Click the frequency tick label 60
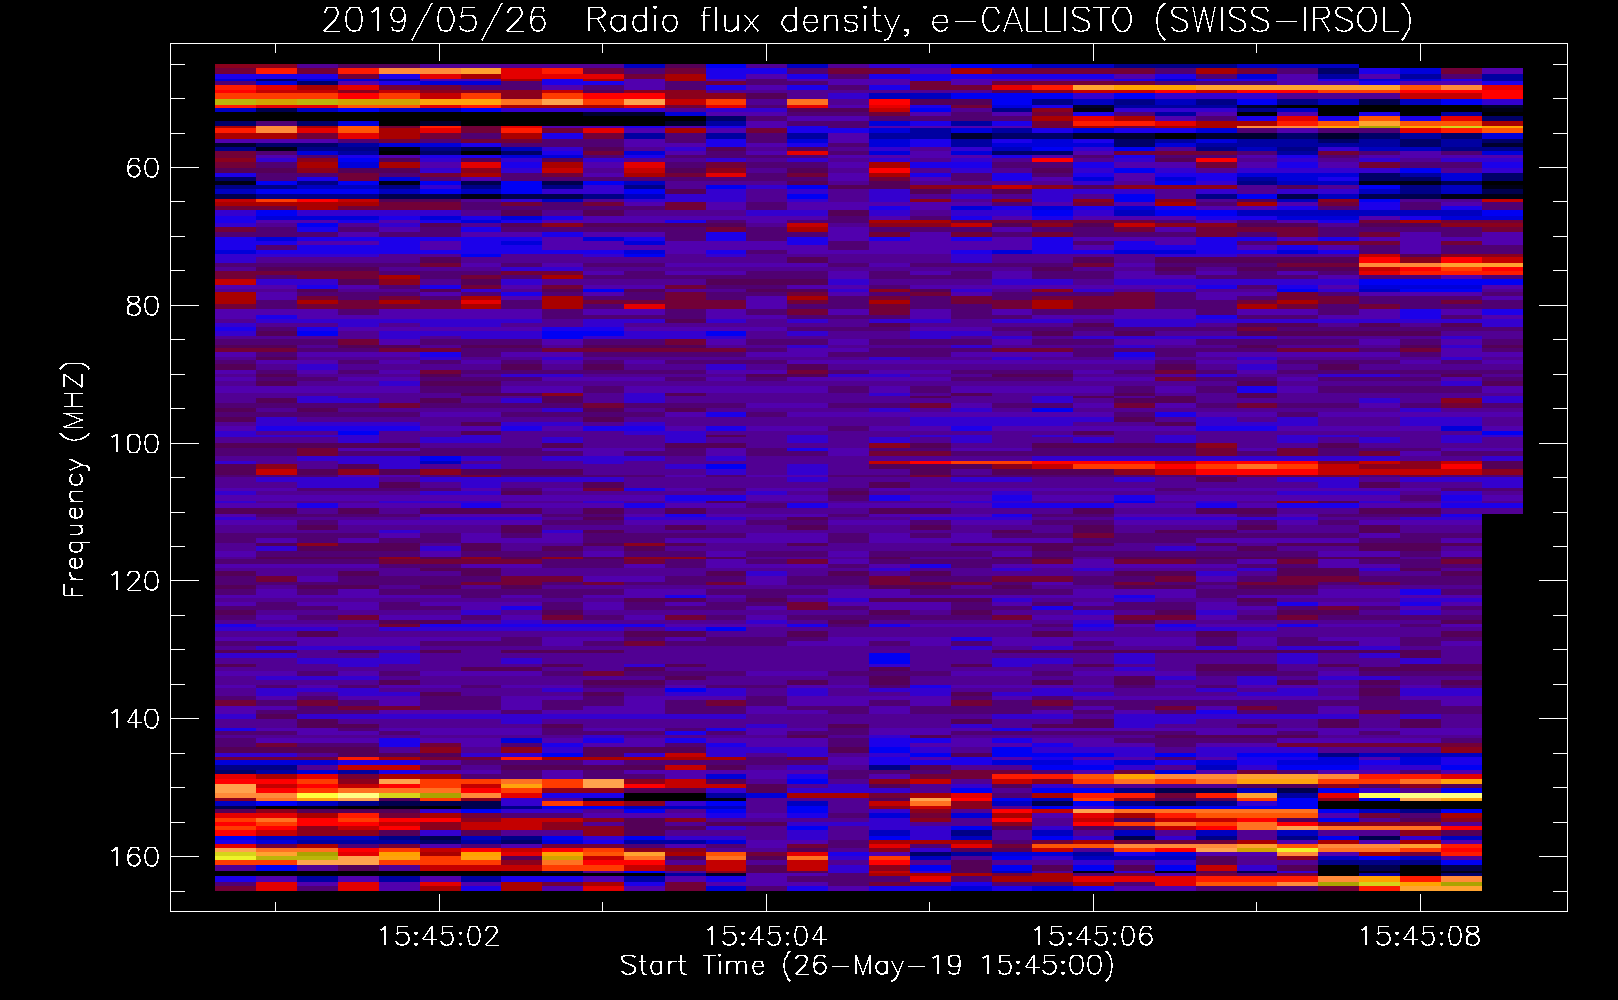Screen dimensions: 1618x1000 [x=142, y=168]
